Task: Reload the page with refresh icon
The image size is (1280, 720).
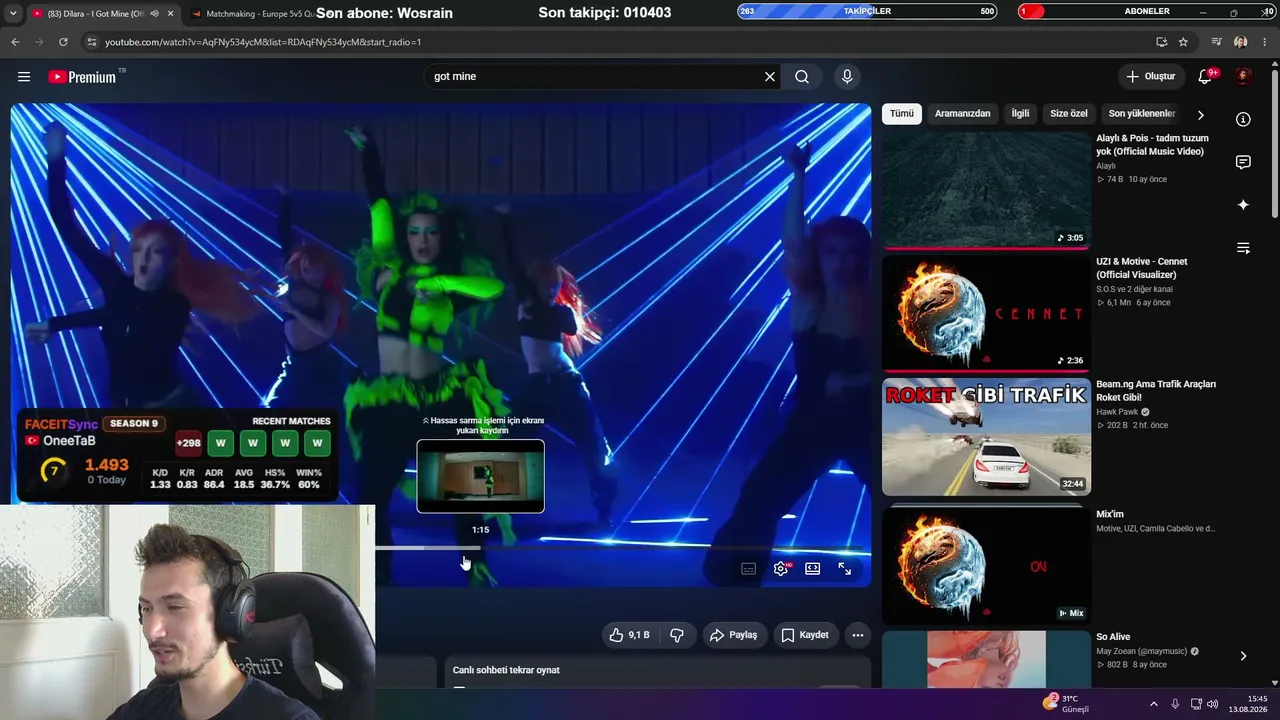Action: [63, 42]
